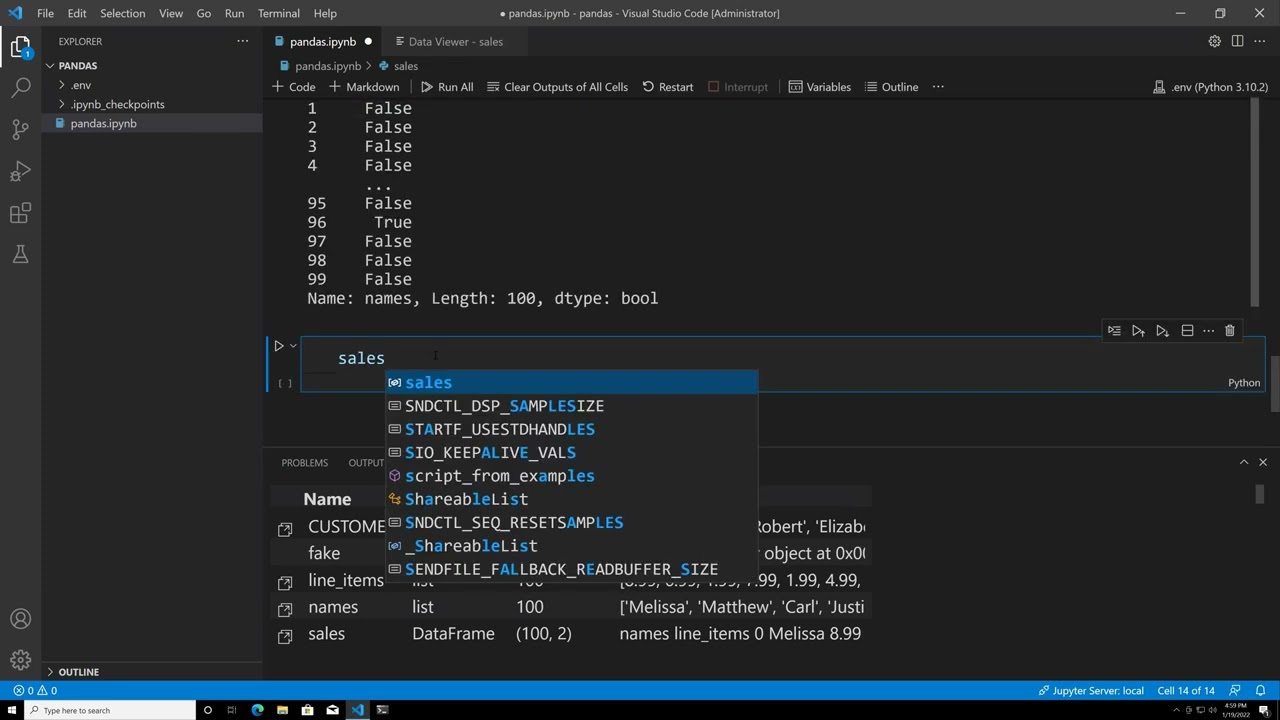Maximize the bottom panel size
This screenshot has width=1280, height=720.
click(x=1244, y=462)
